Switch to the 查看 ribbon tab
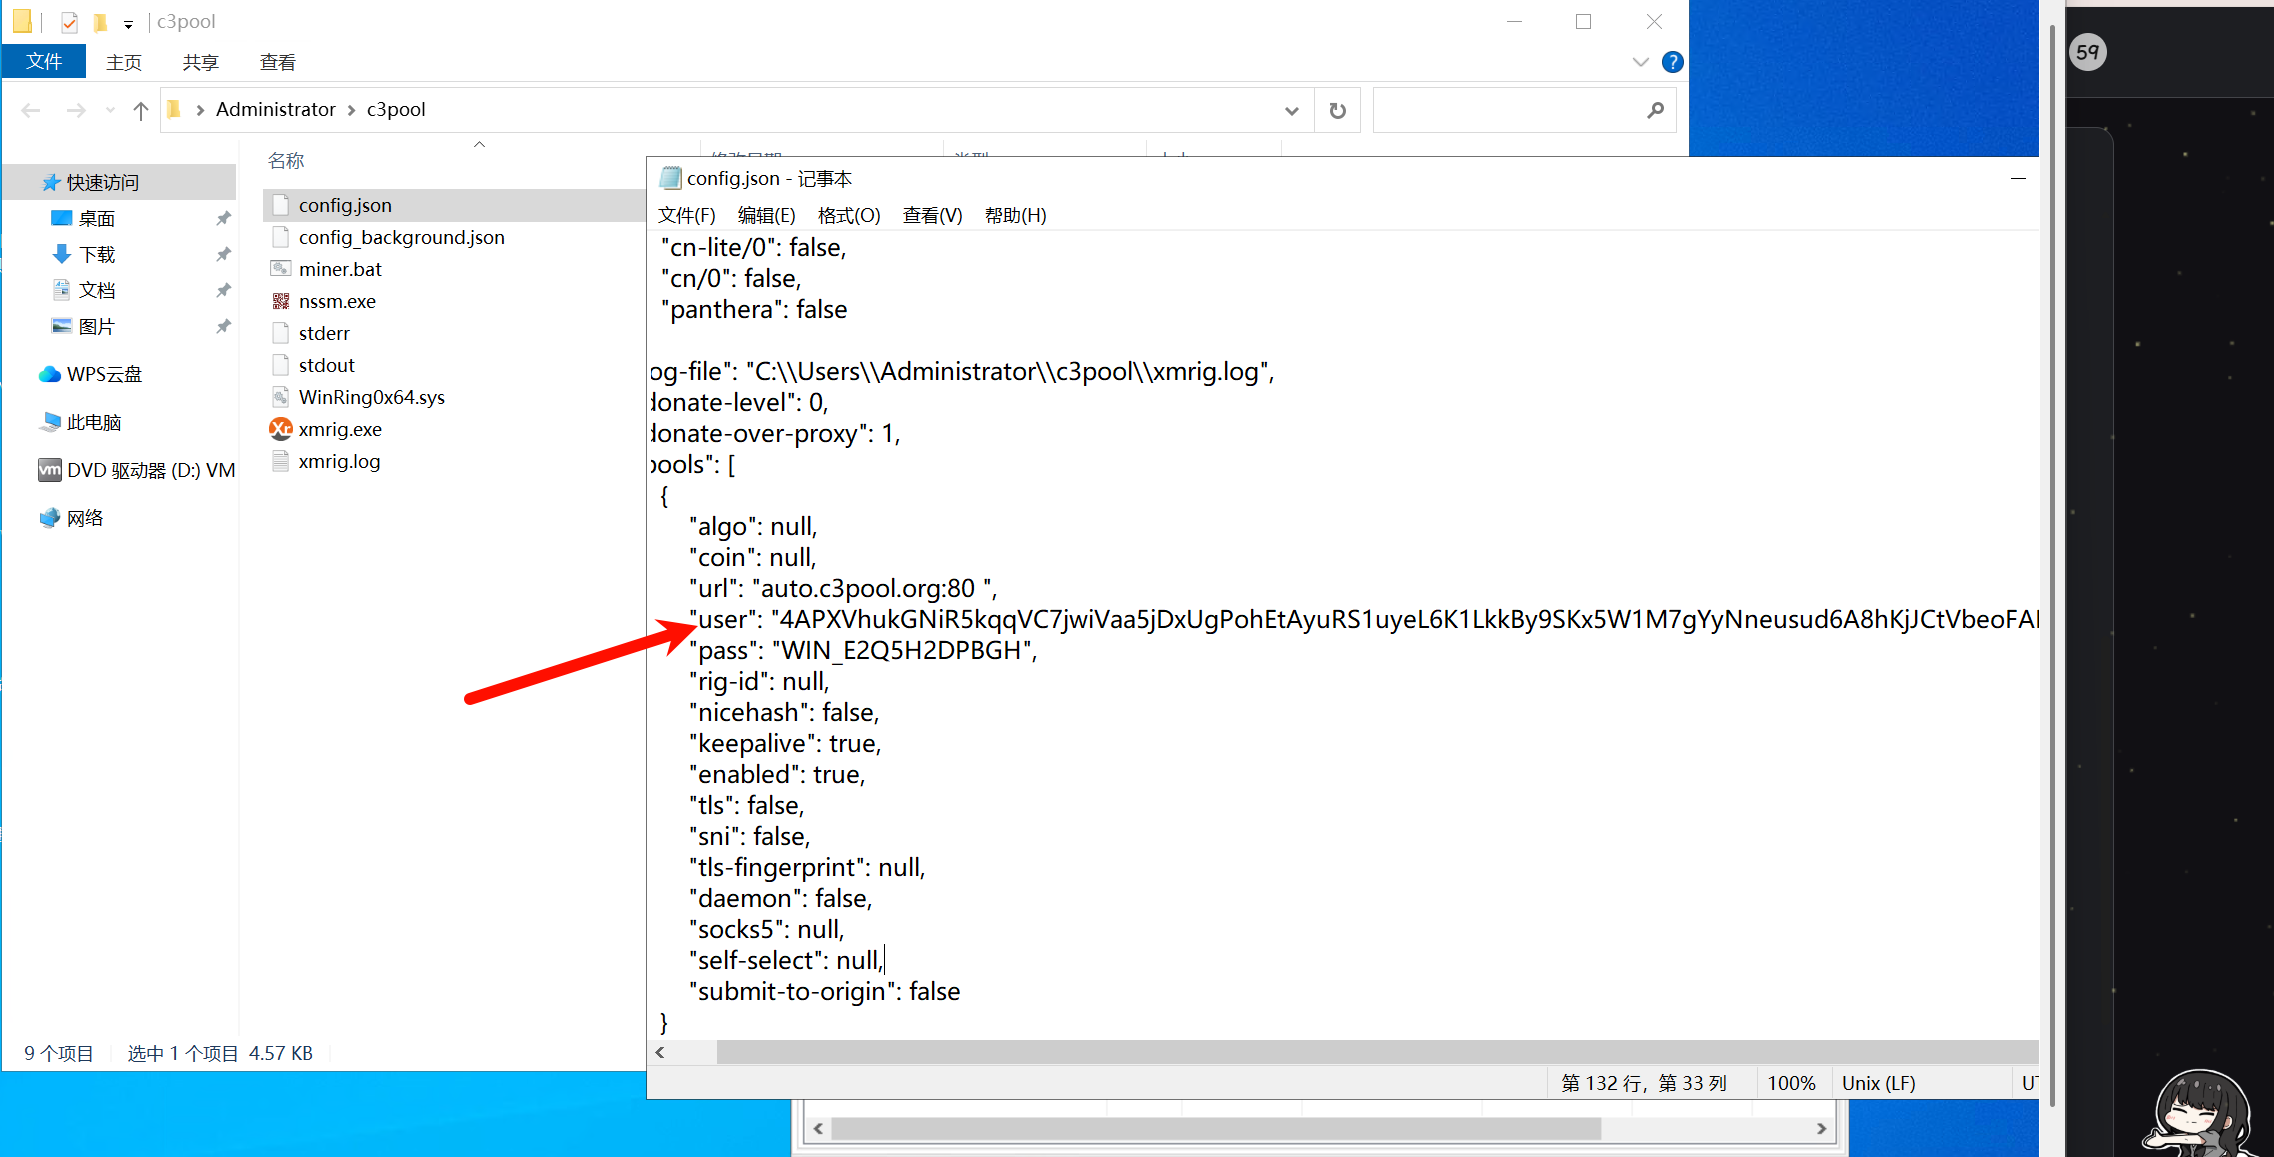The image size is (2274, 1157). pyautogui.click(x=277, y=62)
